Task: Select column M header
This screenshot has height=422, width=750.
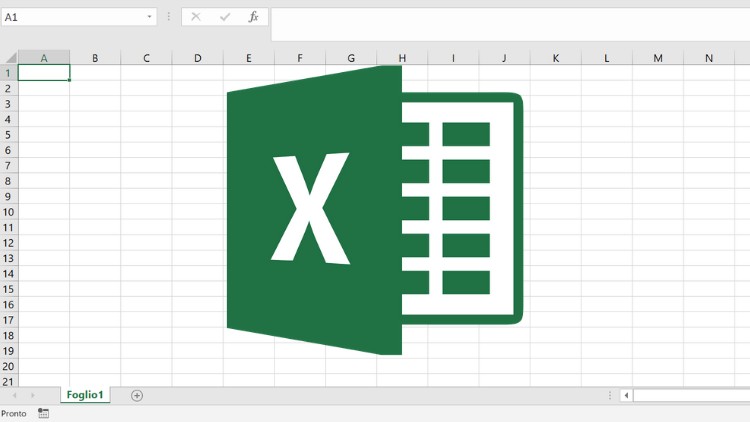Action: tap(658, 58)
